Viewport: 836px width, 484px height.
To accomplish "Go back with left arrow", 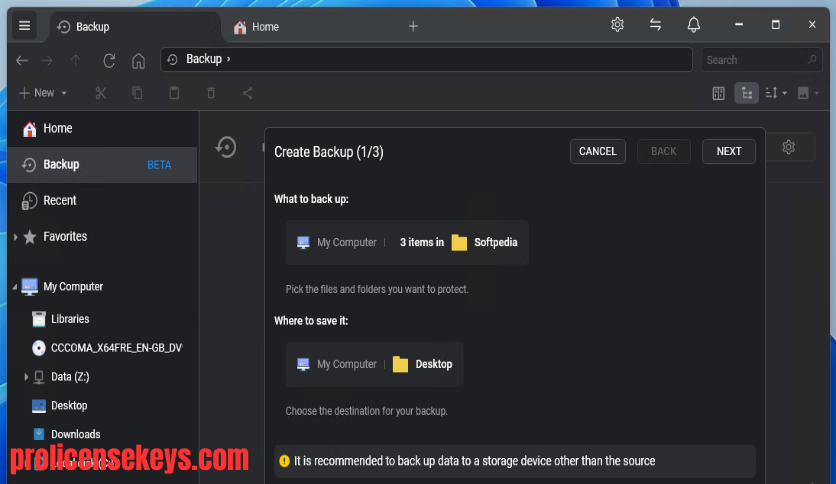I will click(22, 60).
